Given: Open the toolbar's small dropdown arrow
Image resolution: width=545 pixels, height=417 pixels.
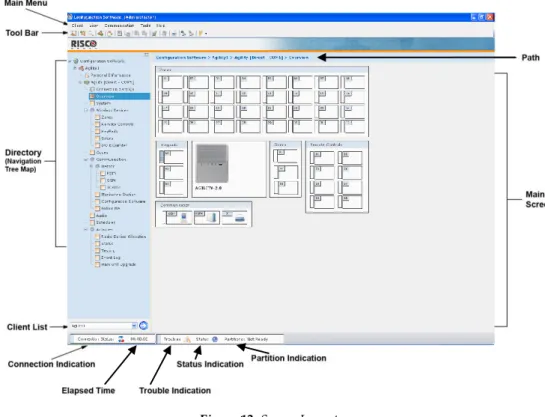Looking at the screenshot, I should pyautogui.click(x=206, y=34).
